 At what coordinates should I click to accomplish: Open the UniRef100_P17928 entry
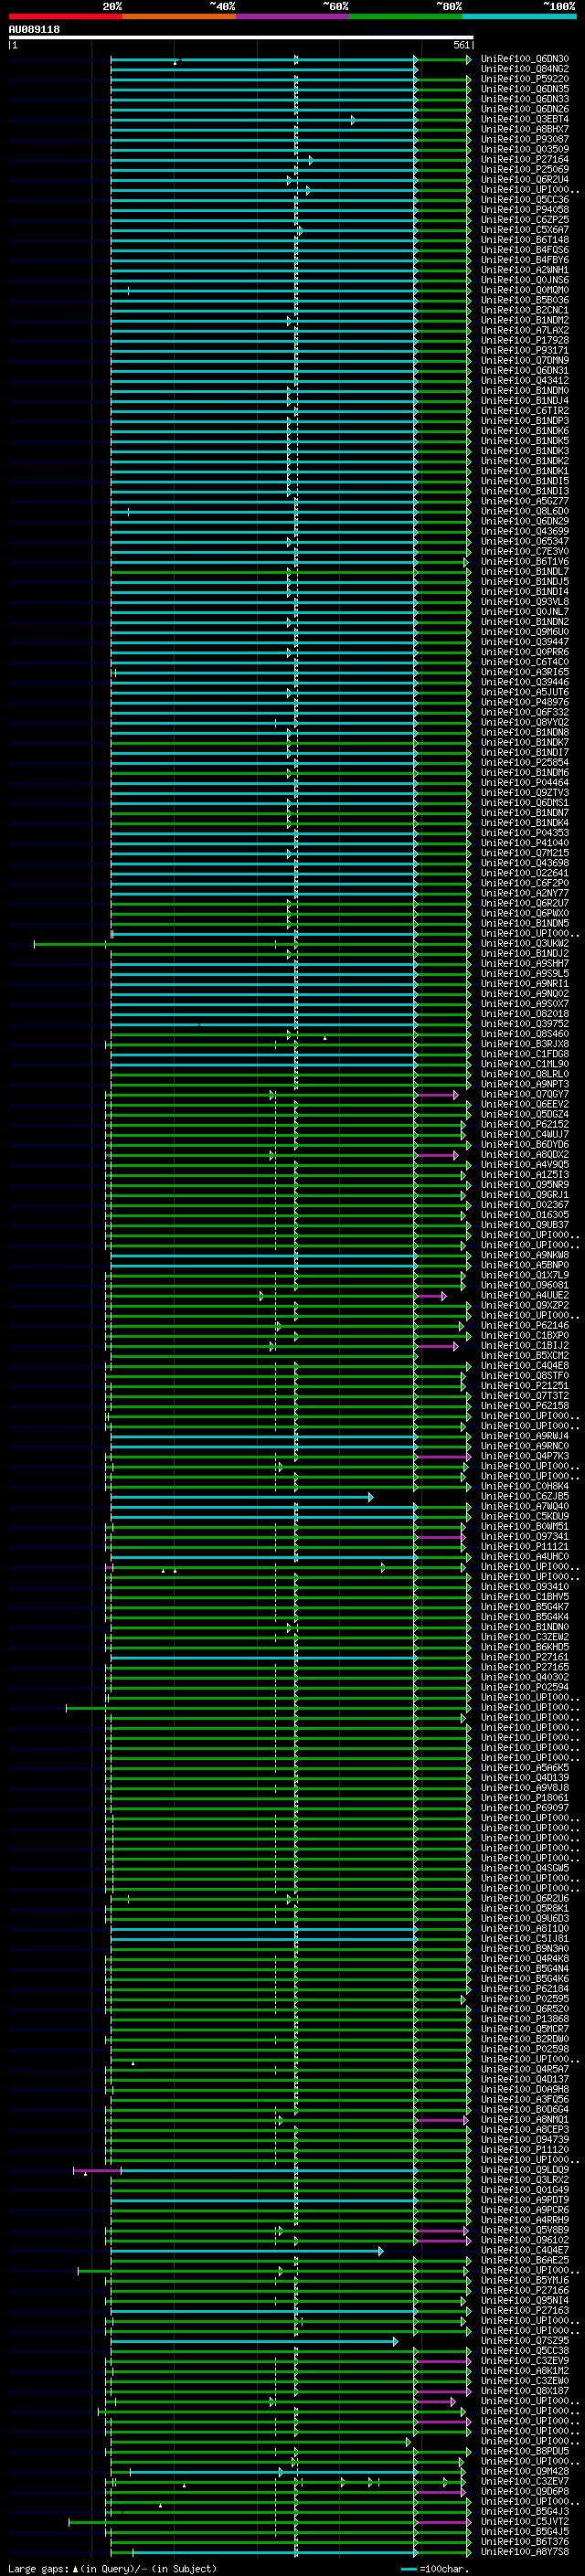[524, 341]
